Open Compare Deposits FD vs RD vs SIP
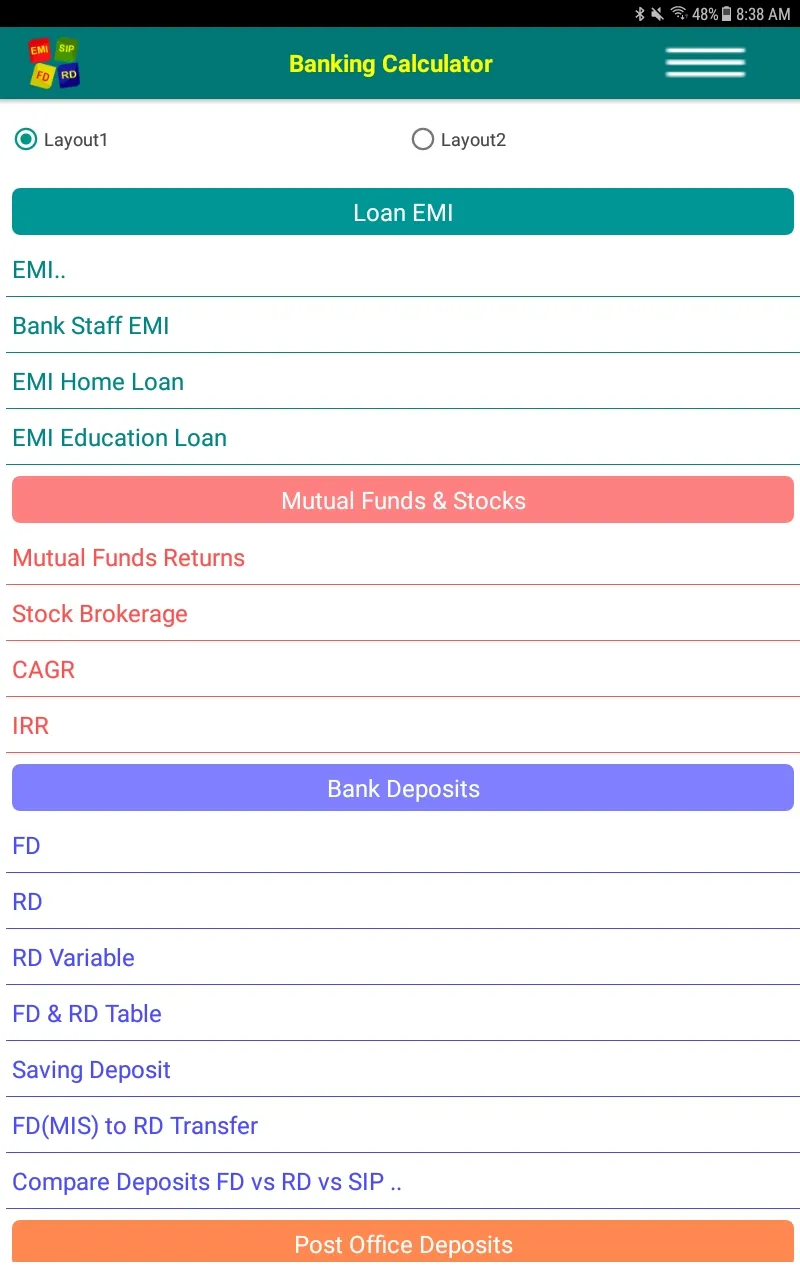Viewport: 800px width, 1280px height. tap(206, 1181)
